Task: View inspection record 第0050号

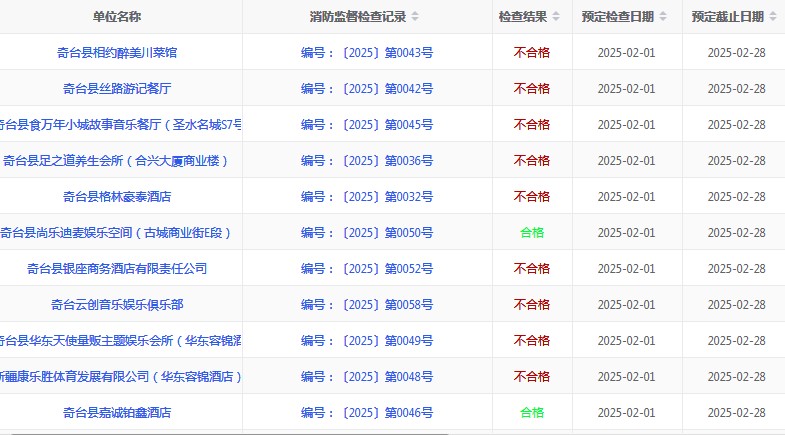Action: click(367, 232)
